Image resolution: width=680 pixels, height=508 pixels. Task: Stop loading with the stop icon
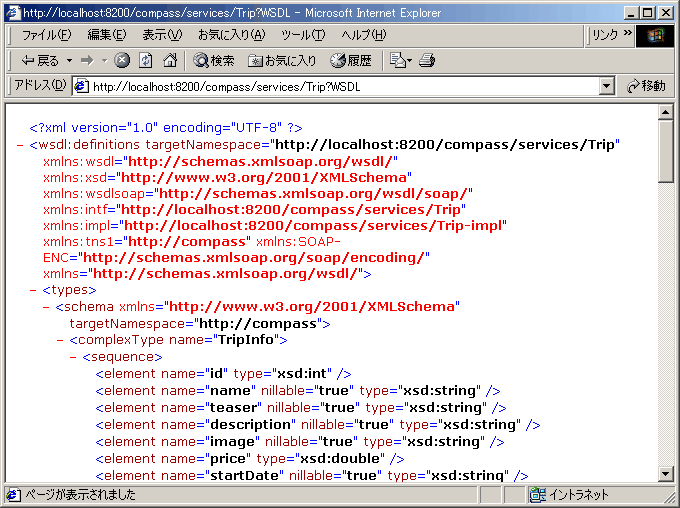122,60
